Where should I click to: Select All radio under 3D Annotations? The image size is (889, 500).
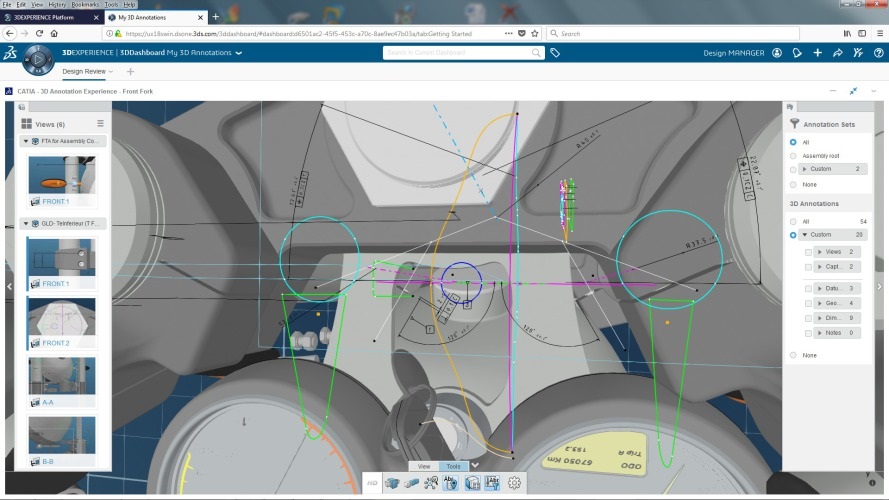coord(794,221)
